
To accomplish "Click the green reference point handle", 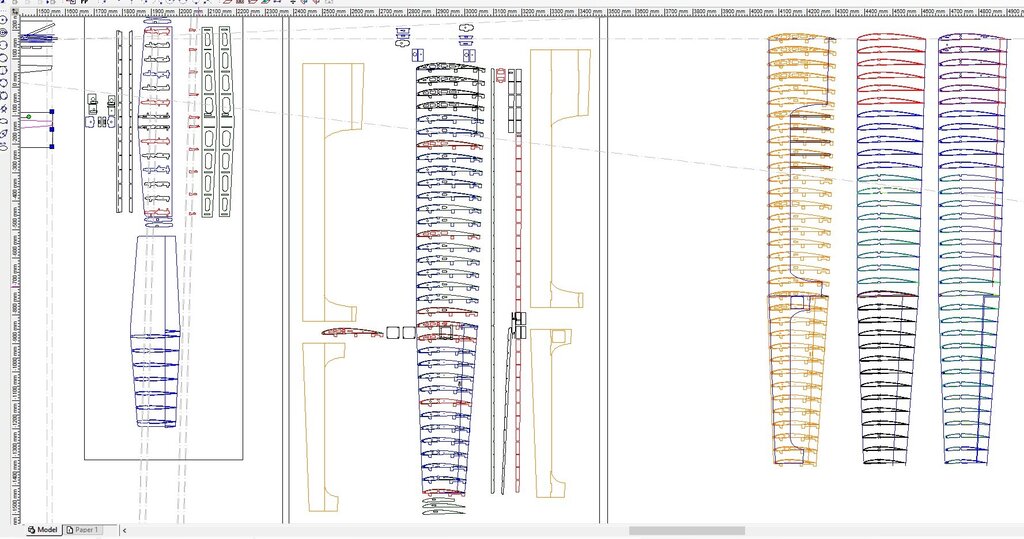I will 29,117.
